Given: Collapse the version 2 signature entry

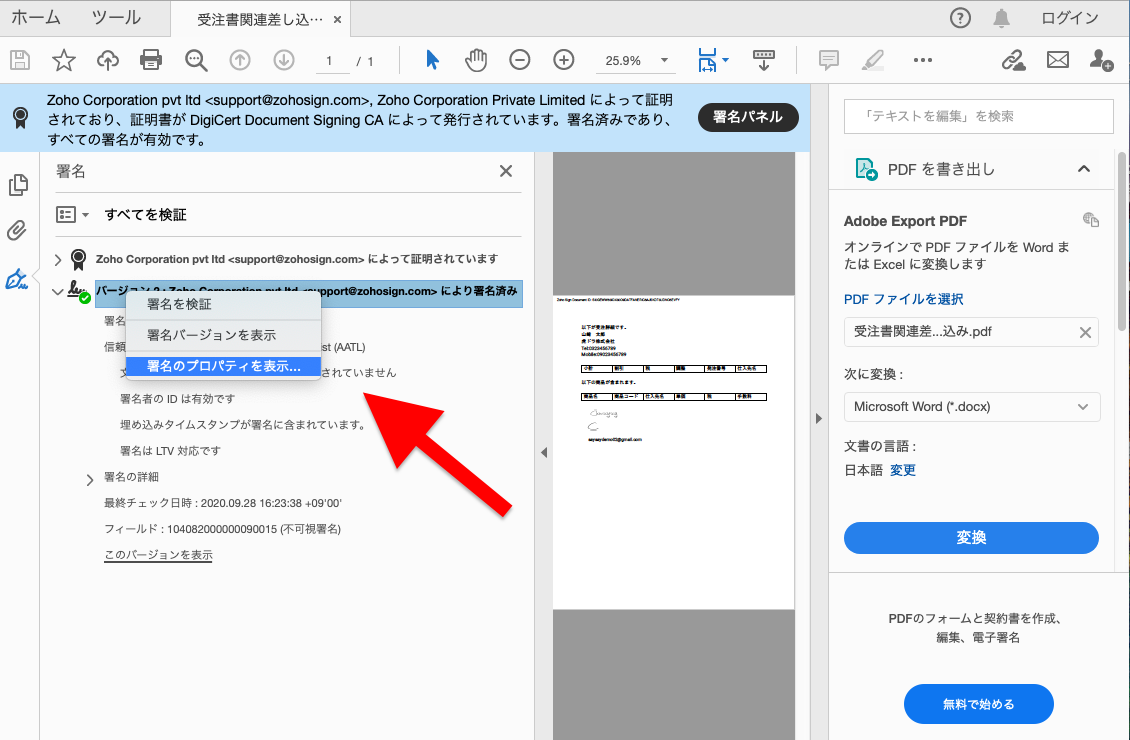Looking at the screenshot, I should pyautogui.click(x=58, y=292).
